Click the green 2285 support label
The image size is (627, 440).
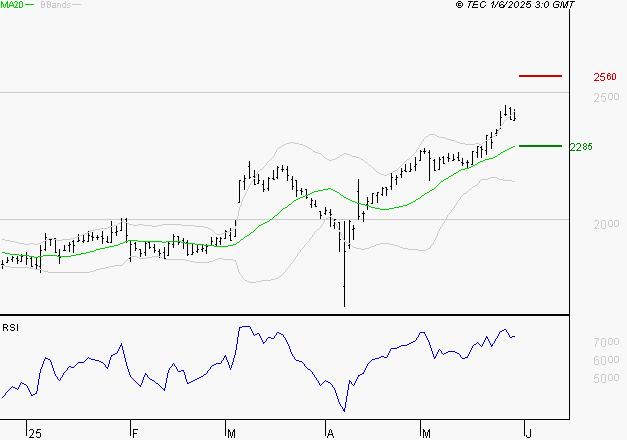coord(581,147)
